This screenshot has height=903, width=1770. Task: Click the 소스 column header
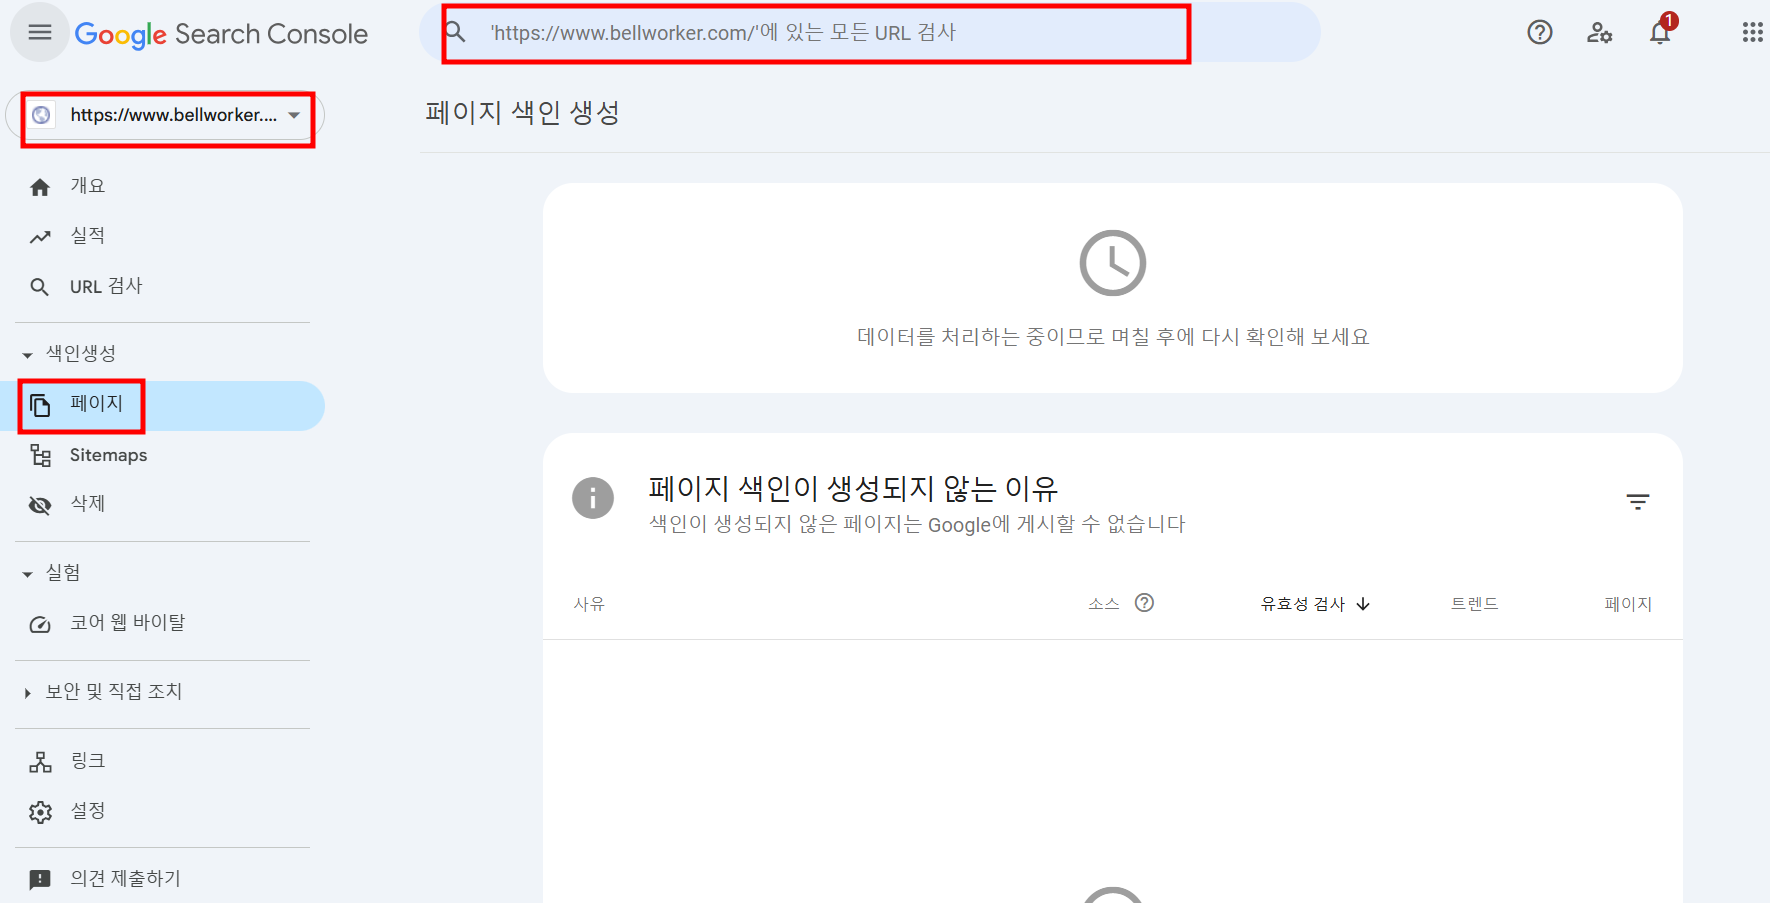click(1104, 604)
